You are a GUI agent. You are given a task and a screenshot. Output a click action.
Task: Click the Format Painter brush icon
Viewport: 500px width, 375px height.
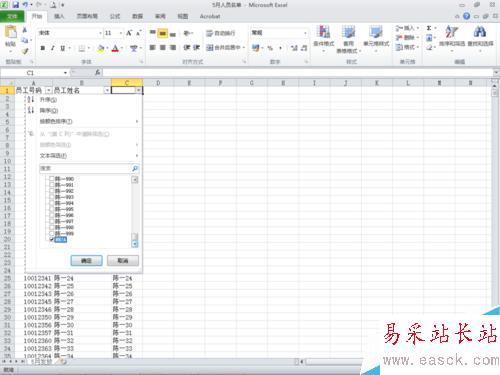[x=25, y=51]
